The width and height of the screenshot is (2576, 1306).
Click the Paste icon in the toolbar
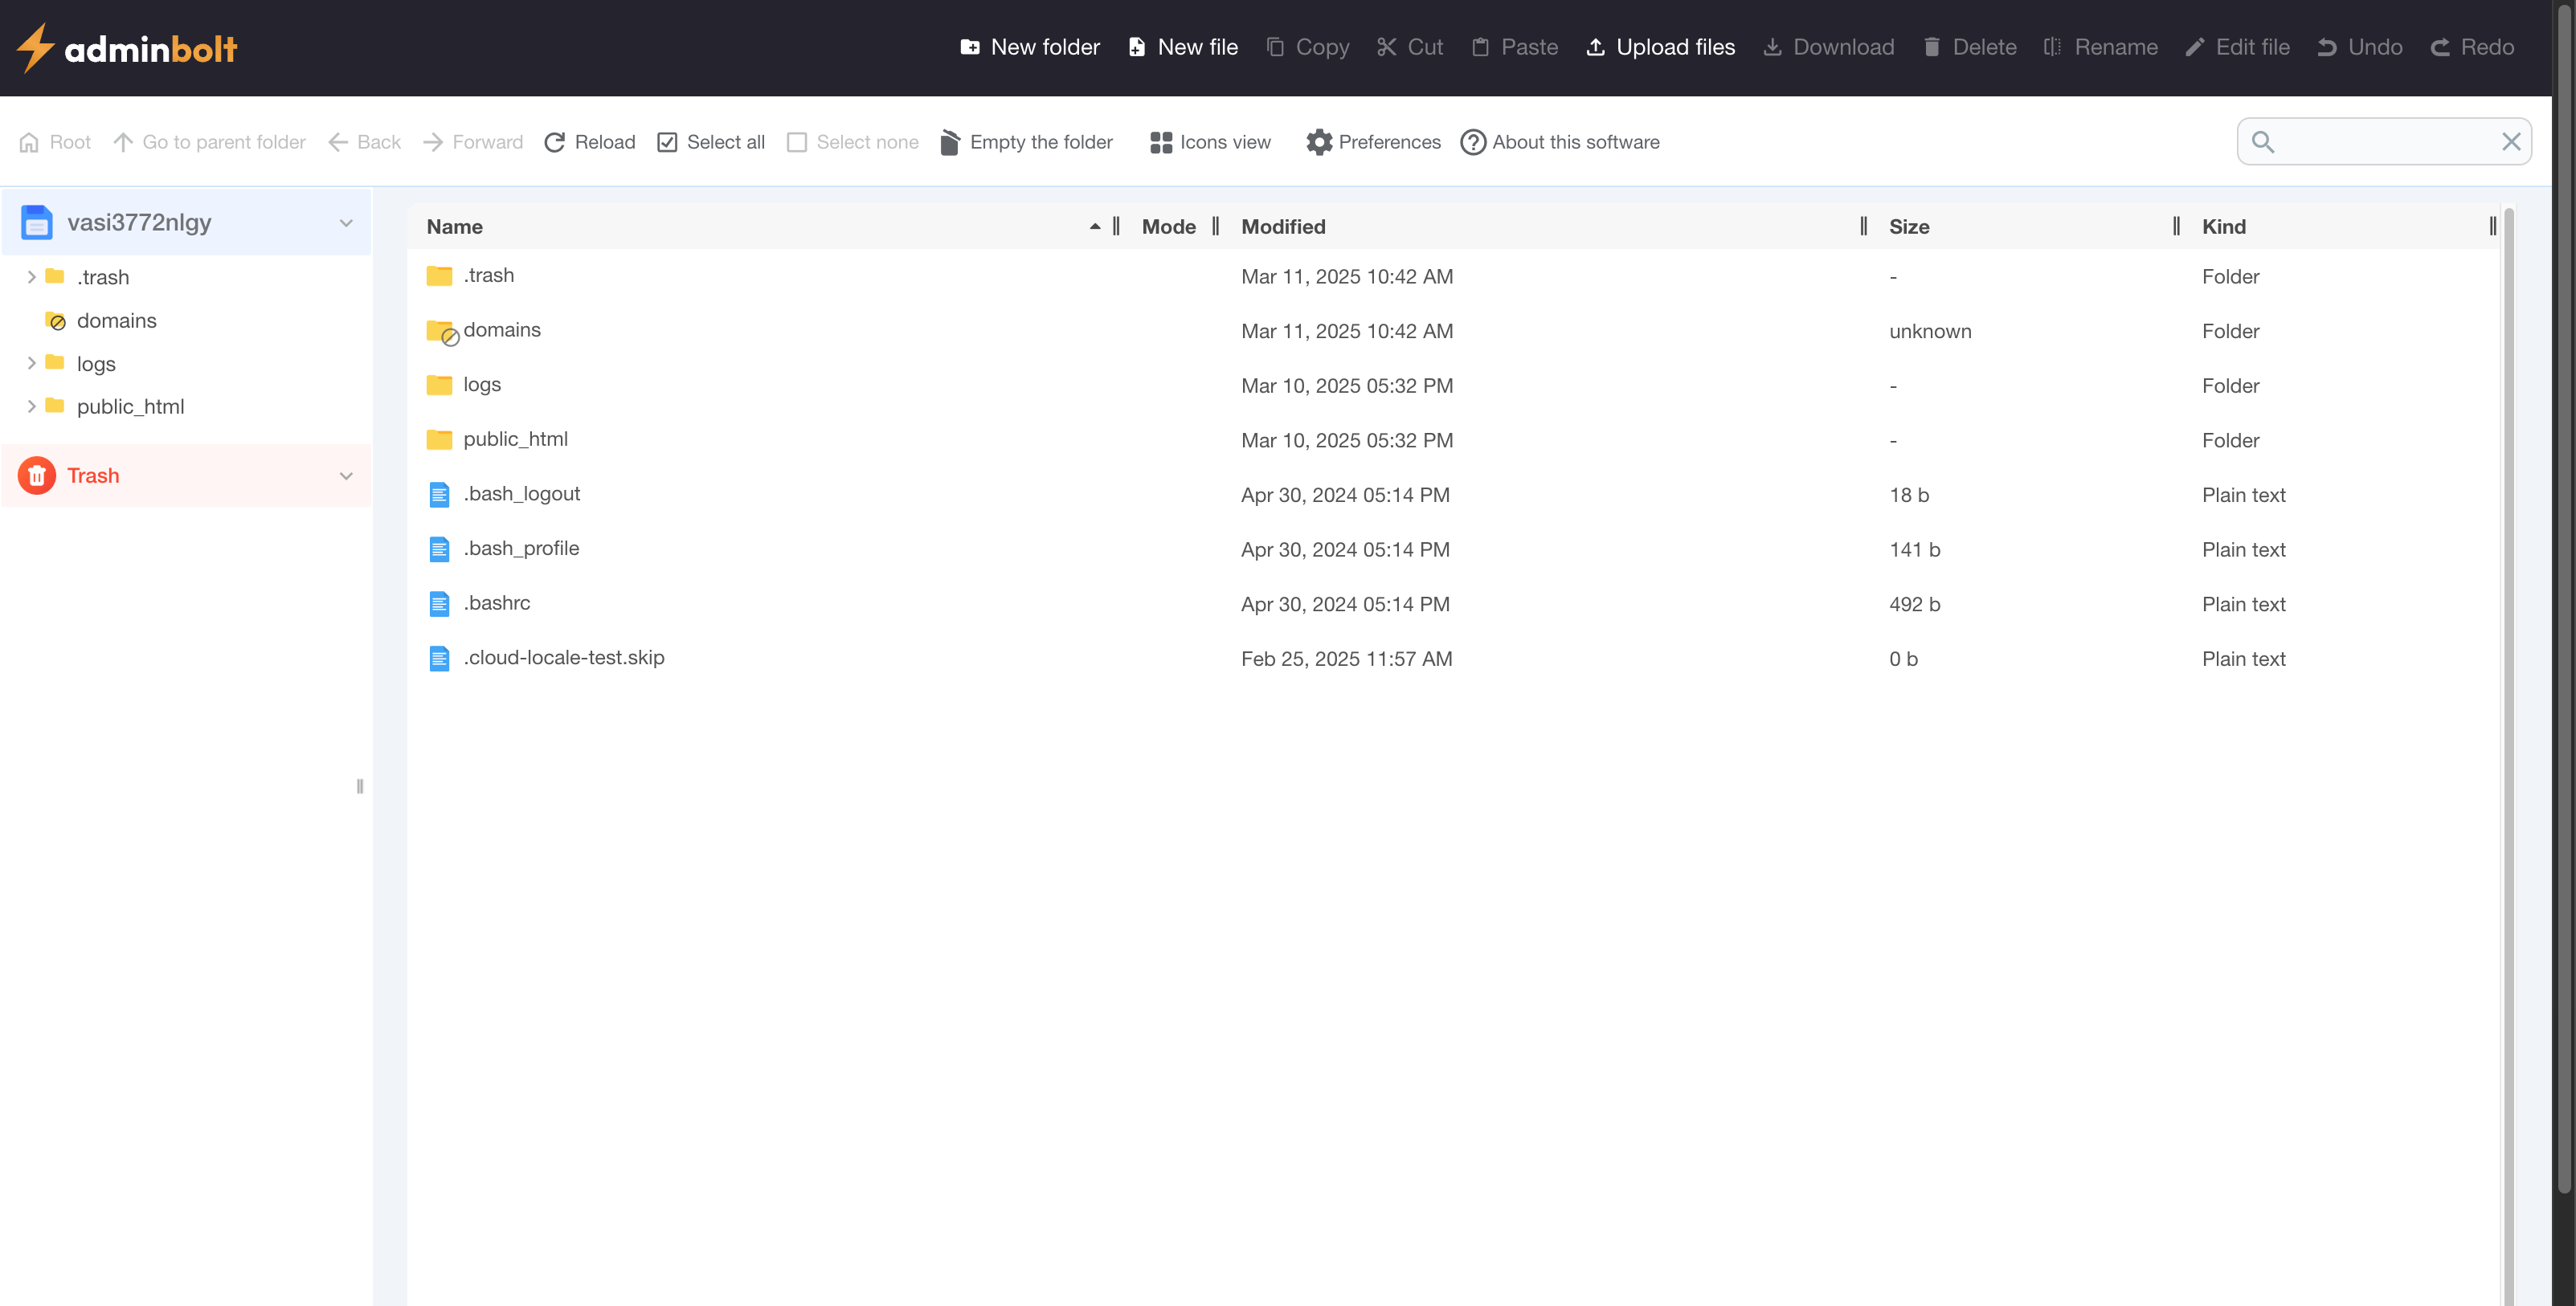tap(1482, 47)
